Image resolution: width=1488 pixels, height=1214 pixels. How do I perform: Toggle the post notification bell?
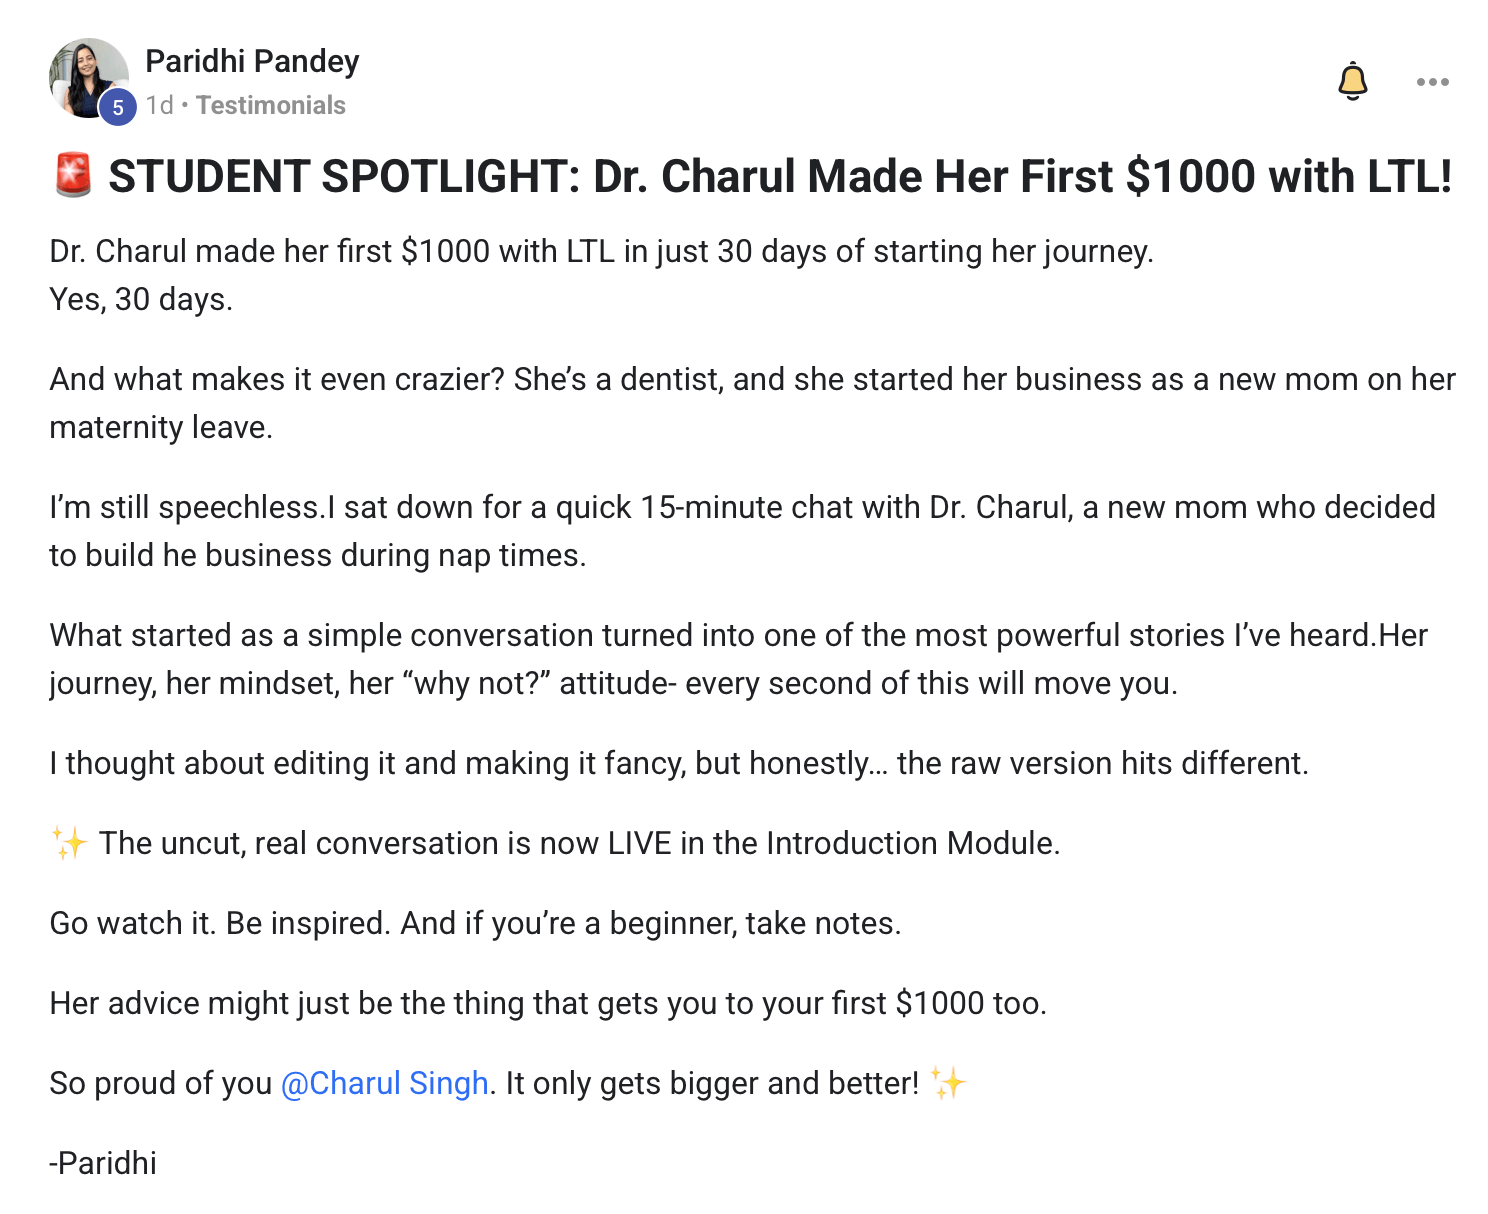pyautogui.click(x=1352, y=82)
